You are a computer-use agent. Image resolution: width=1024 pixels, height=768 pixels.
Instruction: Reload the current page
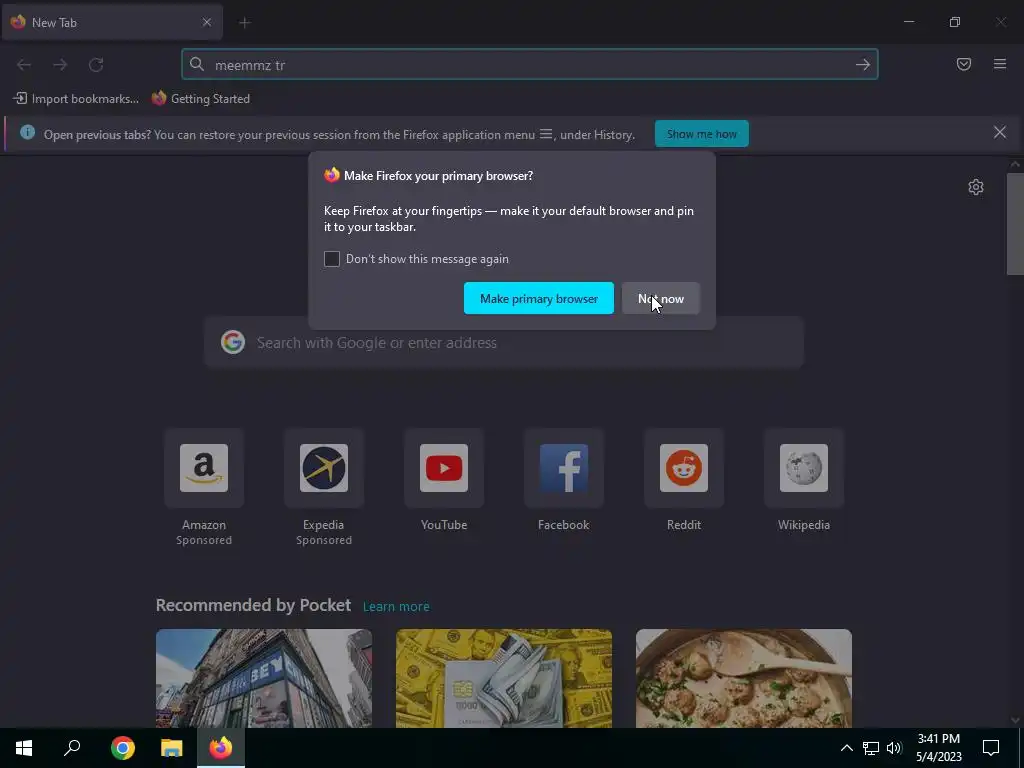[x=96, y=65]
